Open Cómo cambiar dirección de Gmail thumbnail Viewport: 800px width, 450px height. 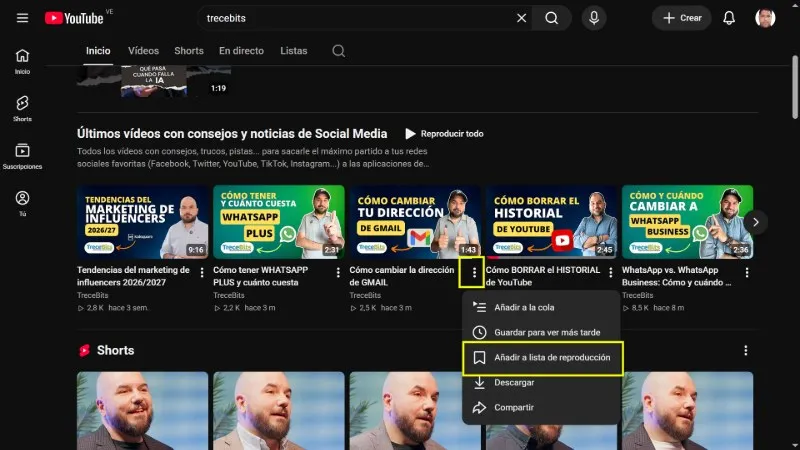click(415, 222)
